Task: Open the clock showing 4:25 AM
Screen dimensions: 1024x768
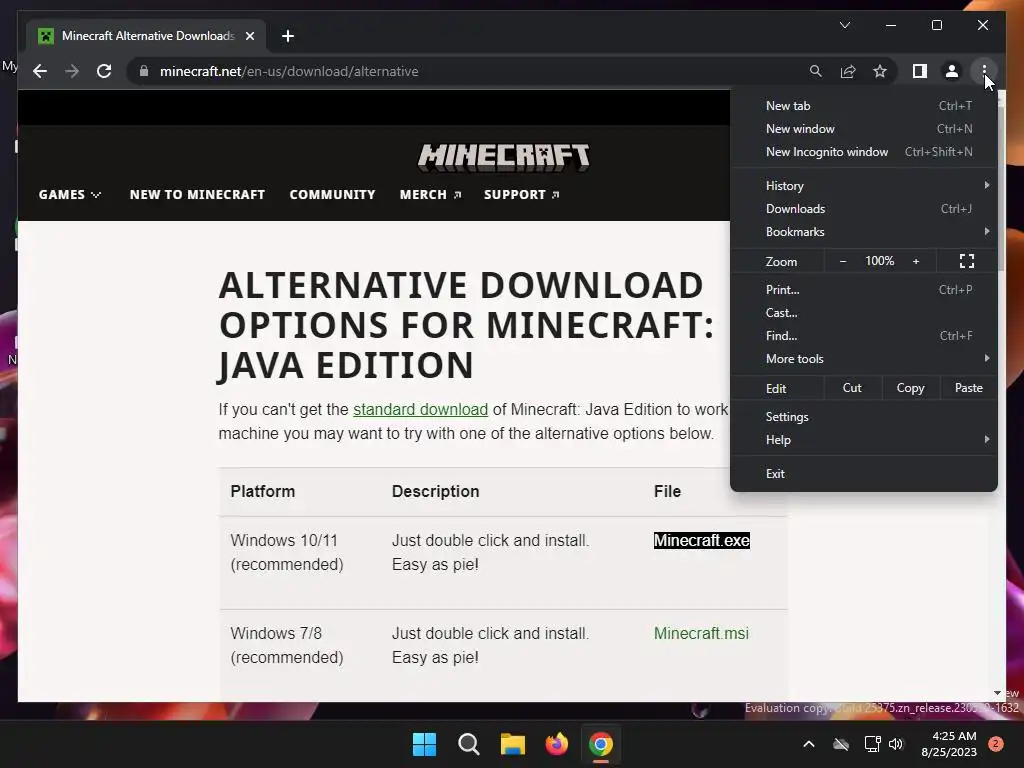Action: tap(949, 744)
